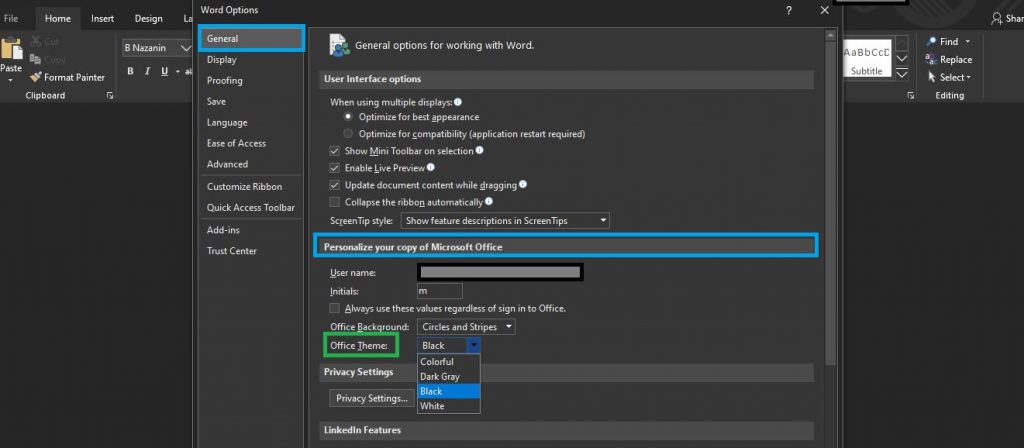Click info icon beside Update document content
This screenshot has width=1024, height=448.
pos(523,185)
